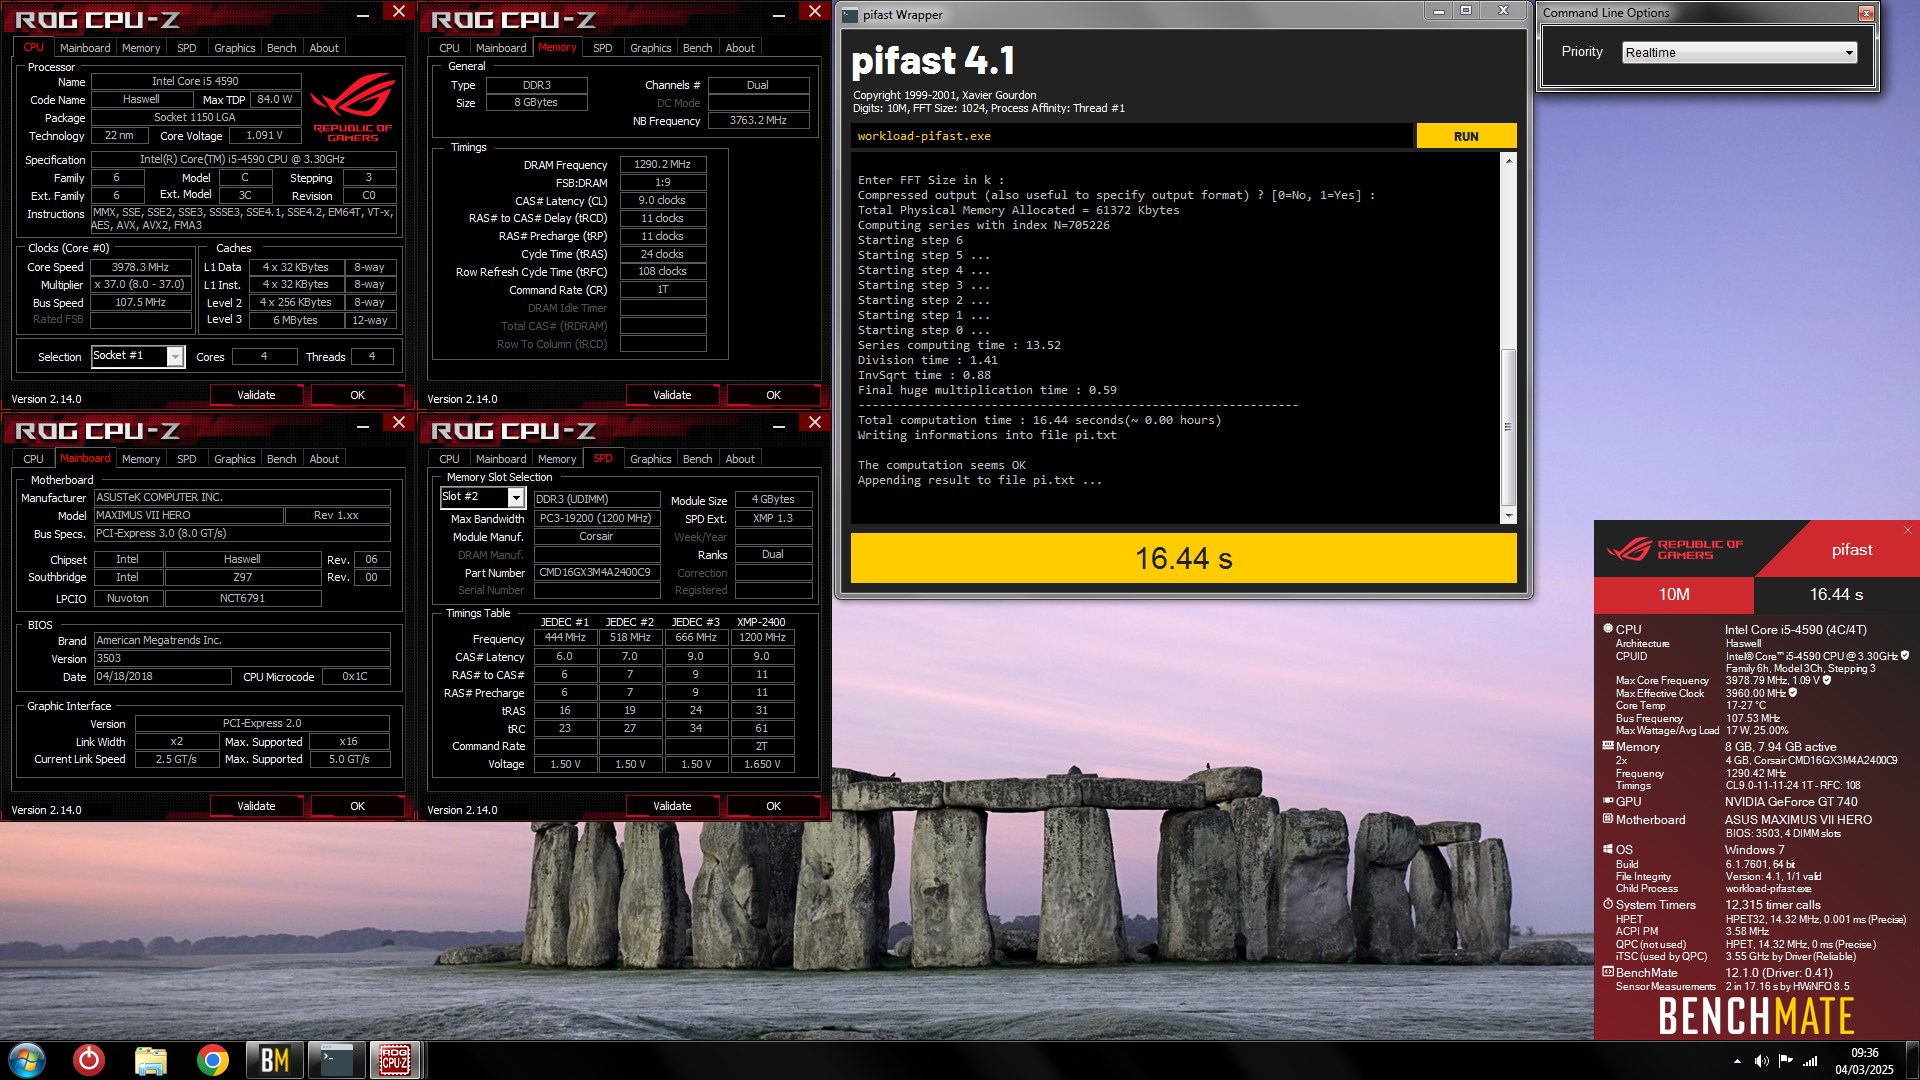Click the System Timers clock icon

1608,904
